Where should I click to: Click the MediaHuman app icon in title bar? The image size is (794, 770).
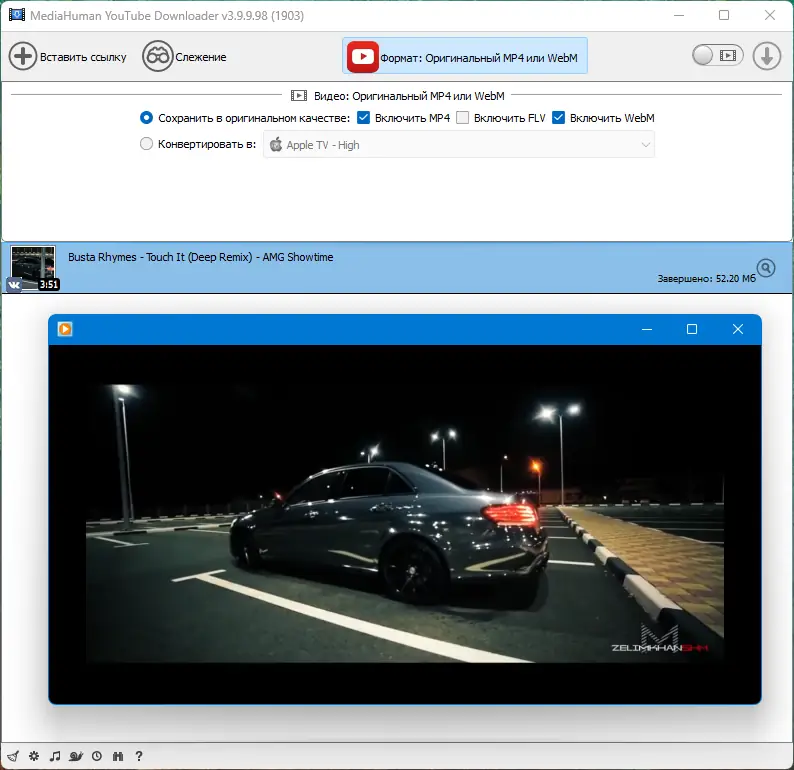point(17,15)
